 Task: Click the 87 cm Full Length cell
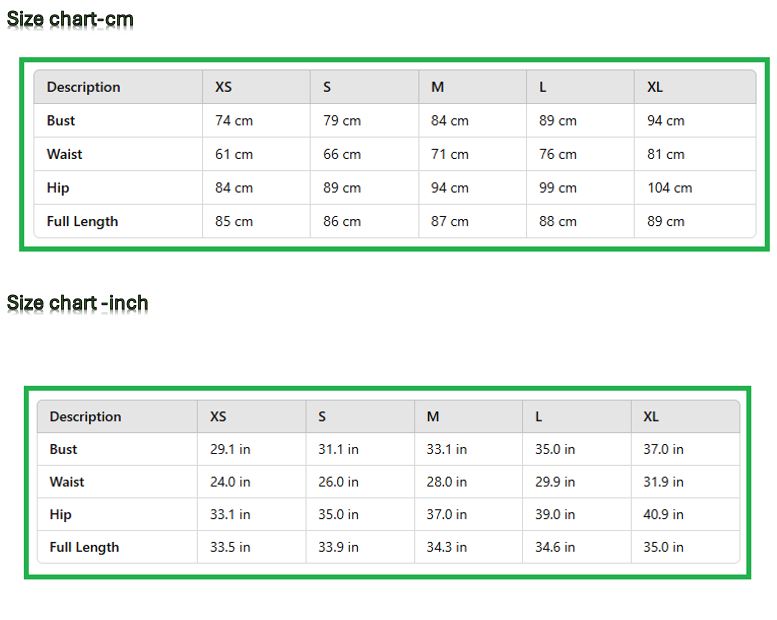coord(449,222)
